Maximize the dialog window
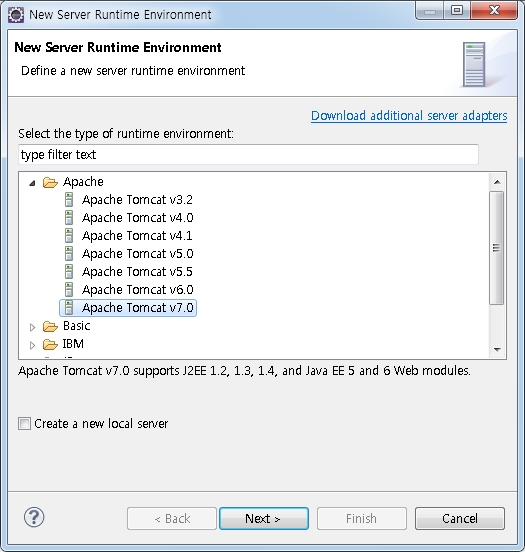This screenshot has width=525, height=552. 456,10
